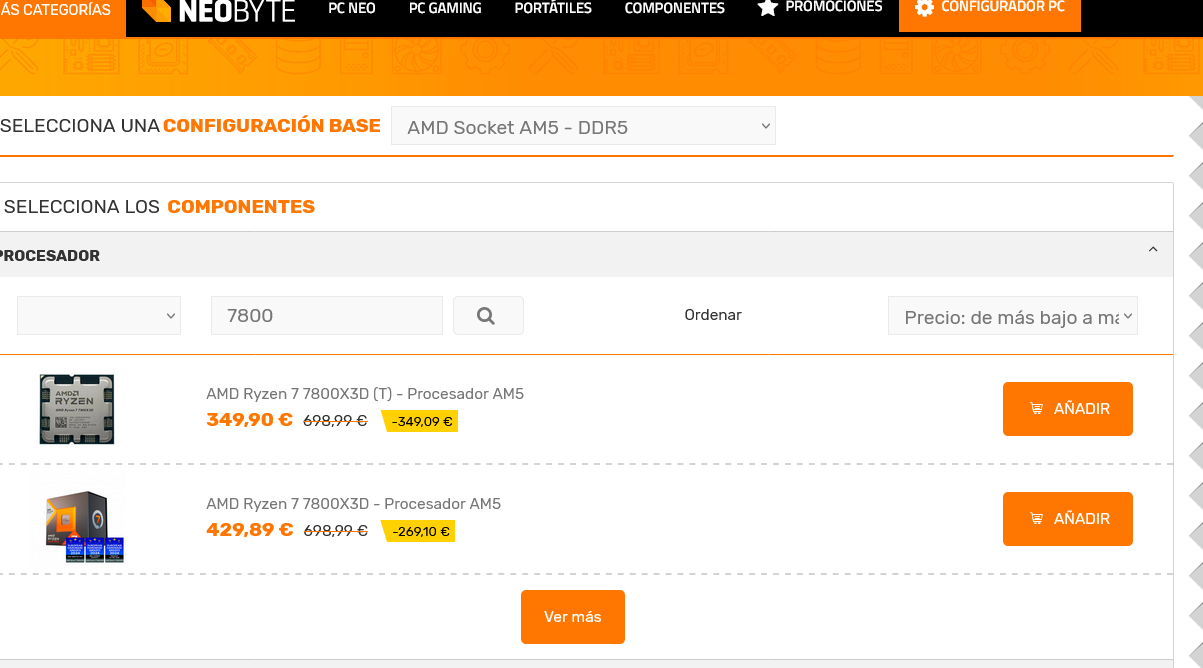
Task: Open AMD Ryzen 7 7800X3D (T) product link
Action: click(365, 394)
